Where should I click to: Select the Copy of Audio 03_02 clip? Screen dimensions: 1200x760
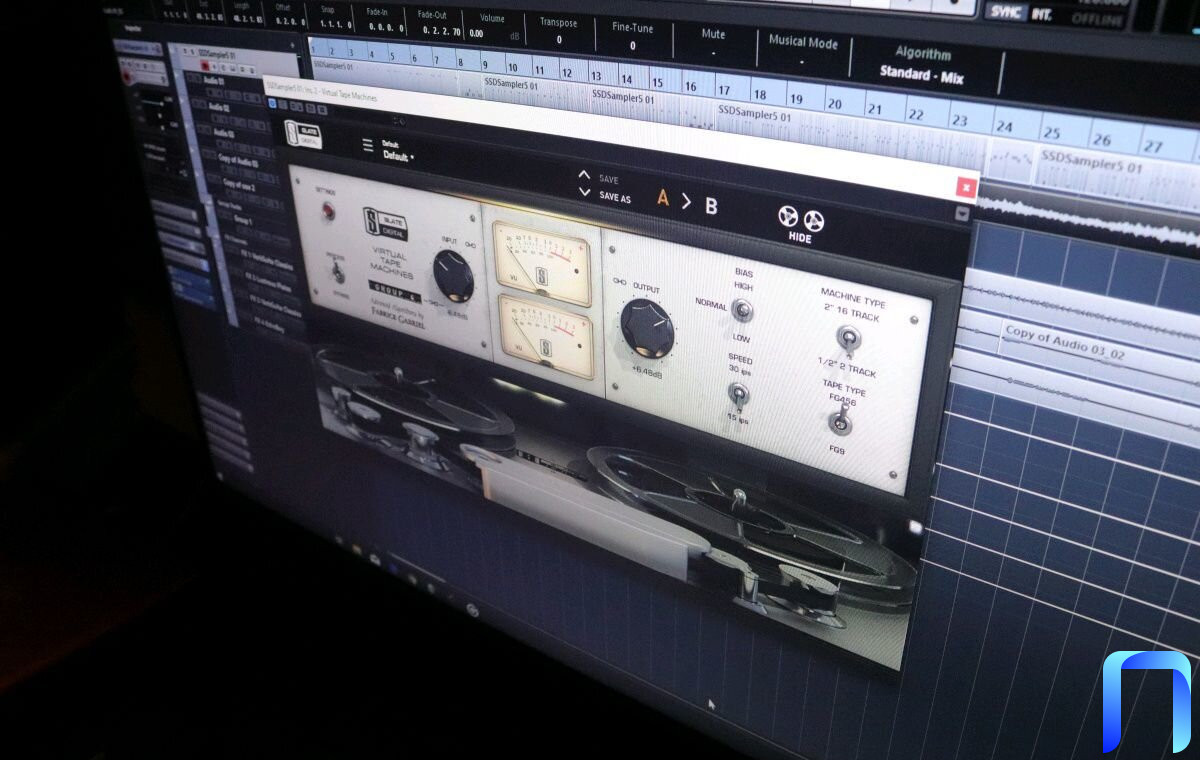pos(1099,344)
